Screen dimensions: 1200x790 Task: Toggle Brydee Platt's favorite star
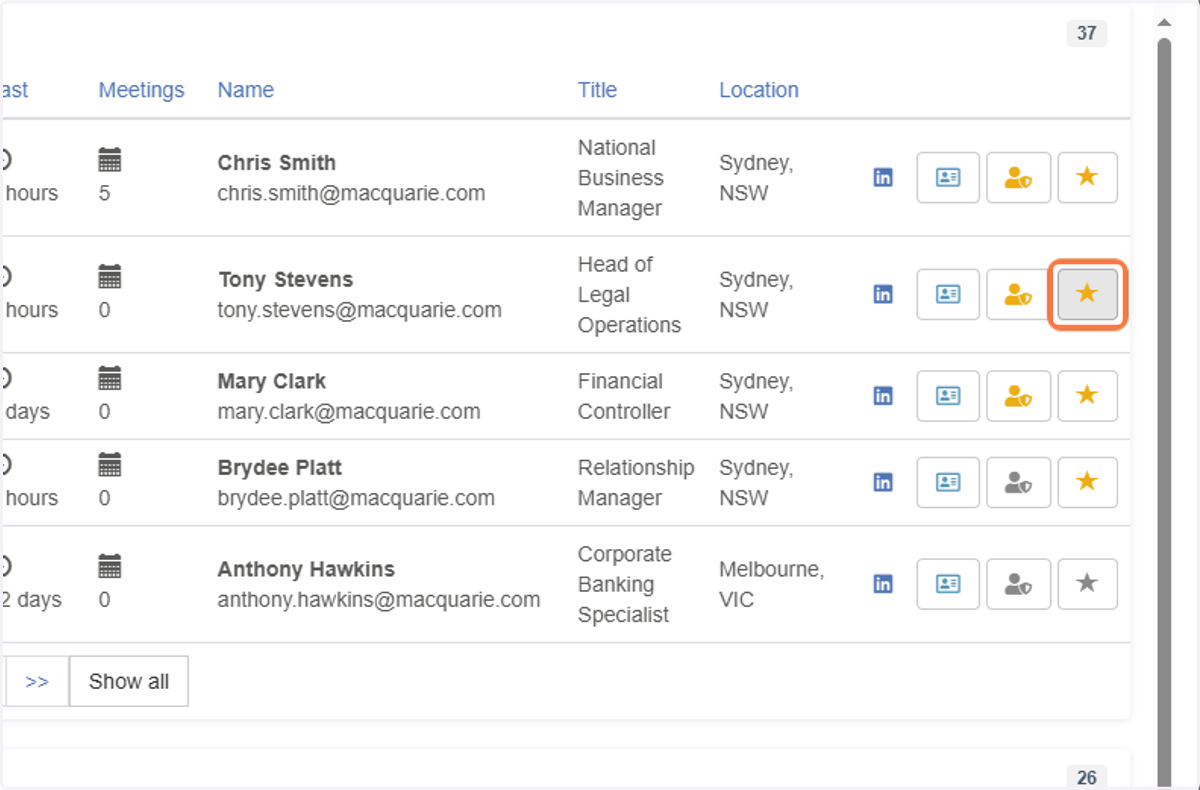coord(1087,482)
